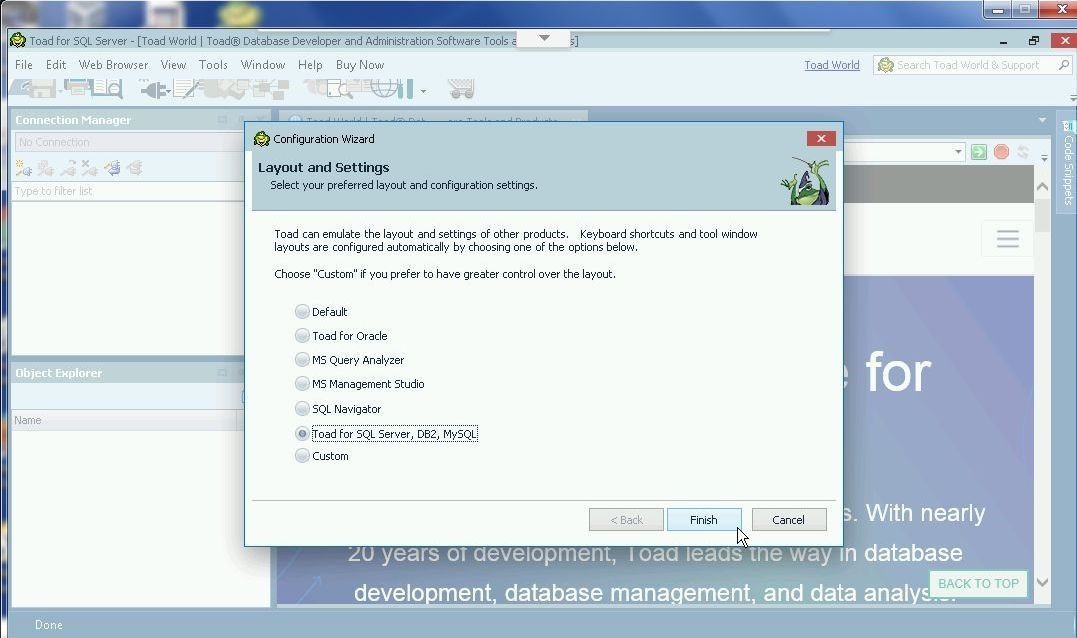
Task: Open the editor icon with notepad and pencil
Action: tap(185, 89)
